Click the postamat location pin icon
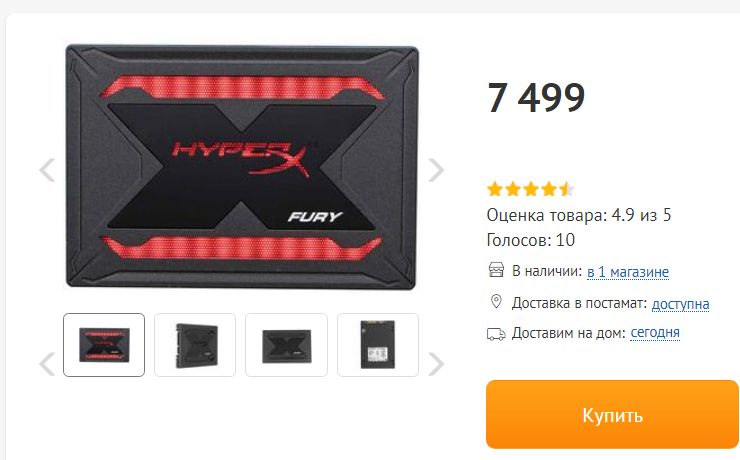The image size is (740, 460). point(496,301)
